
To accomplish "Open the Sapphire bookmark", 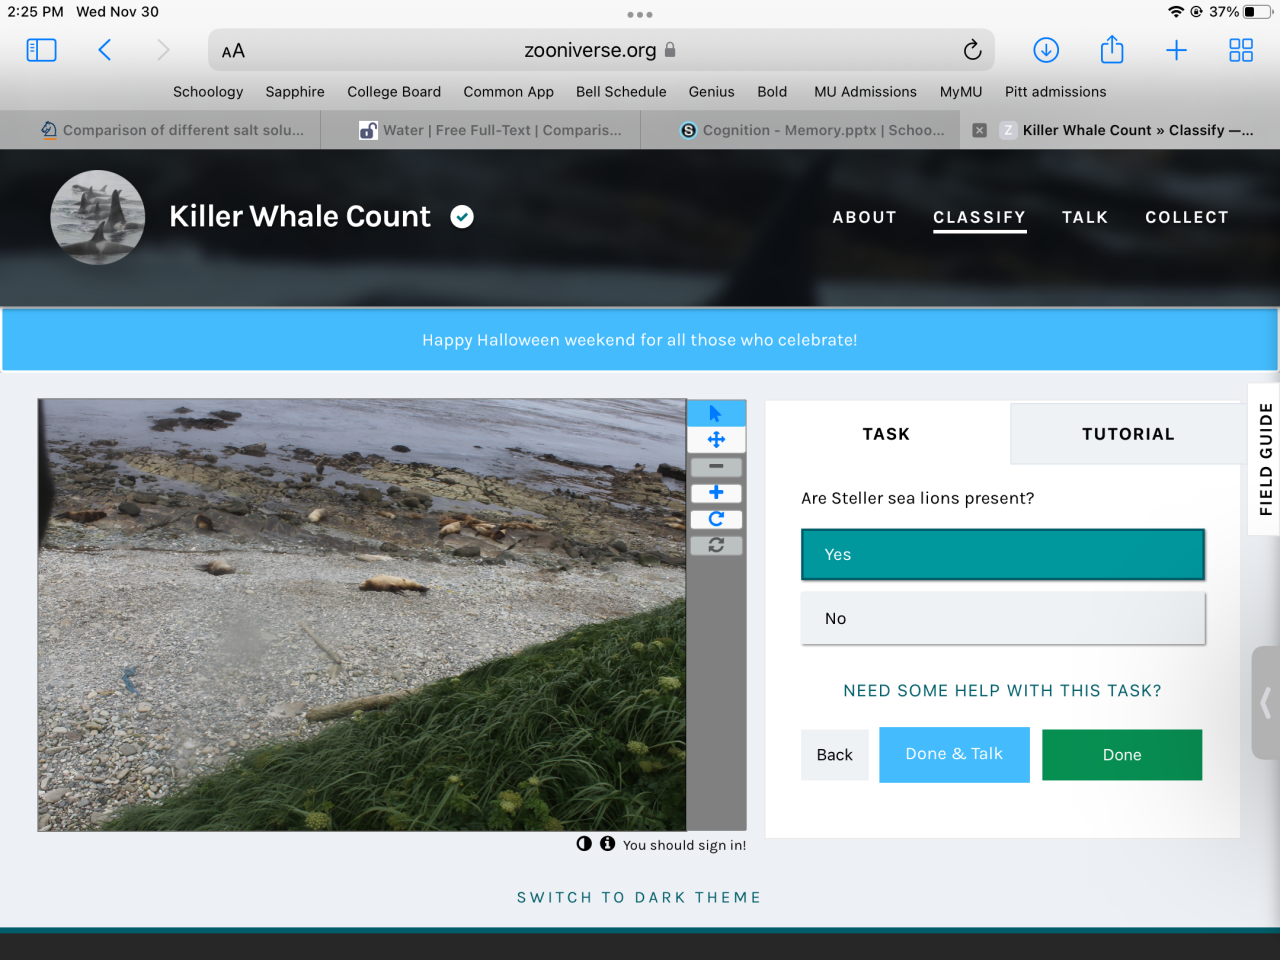I will coord(295,92).
